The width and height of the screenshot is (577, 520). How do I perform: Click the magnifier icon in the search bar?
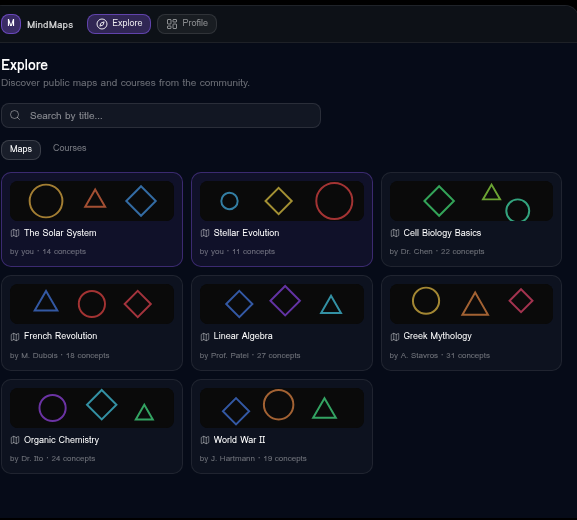click(15, 115)
